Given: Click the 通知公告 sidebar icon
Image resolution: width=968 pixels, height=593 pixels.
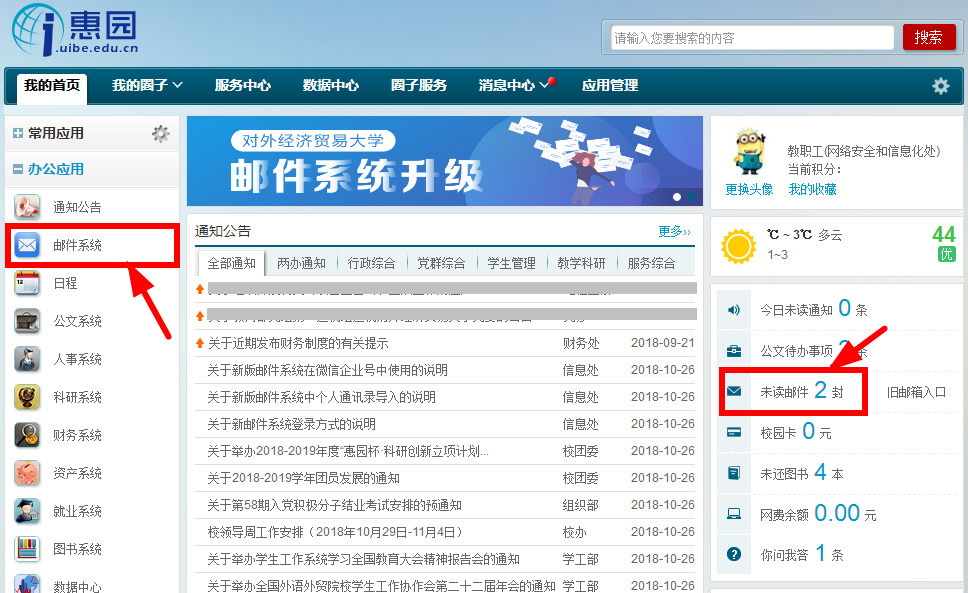Looking at the screenshot, I should pyautogui.click(x=27, y=207).
